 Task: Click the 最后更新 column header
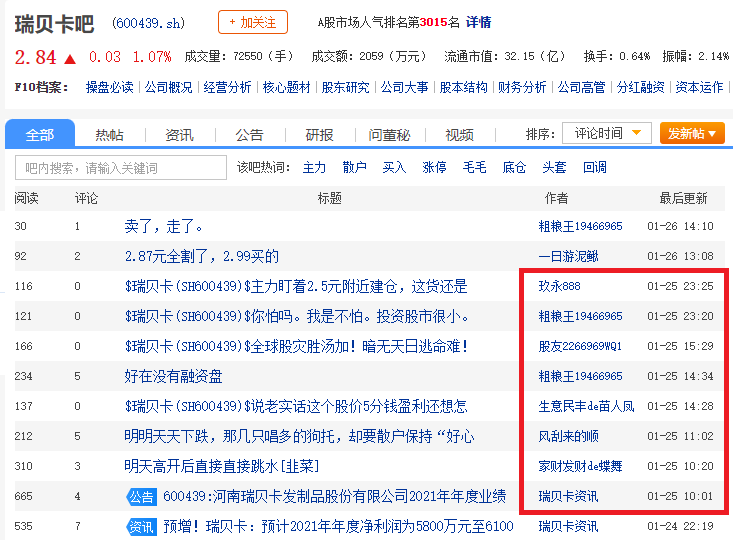pyautogui.click(x=683, y=198)
